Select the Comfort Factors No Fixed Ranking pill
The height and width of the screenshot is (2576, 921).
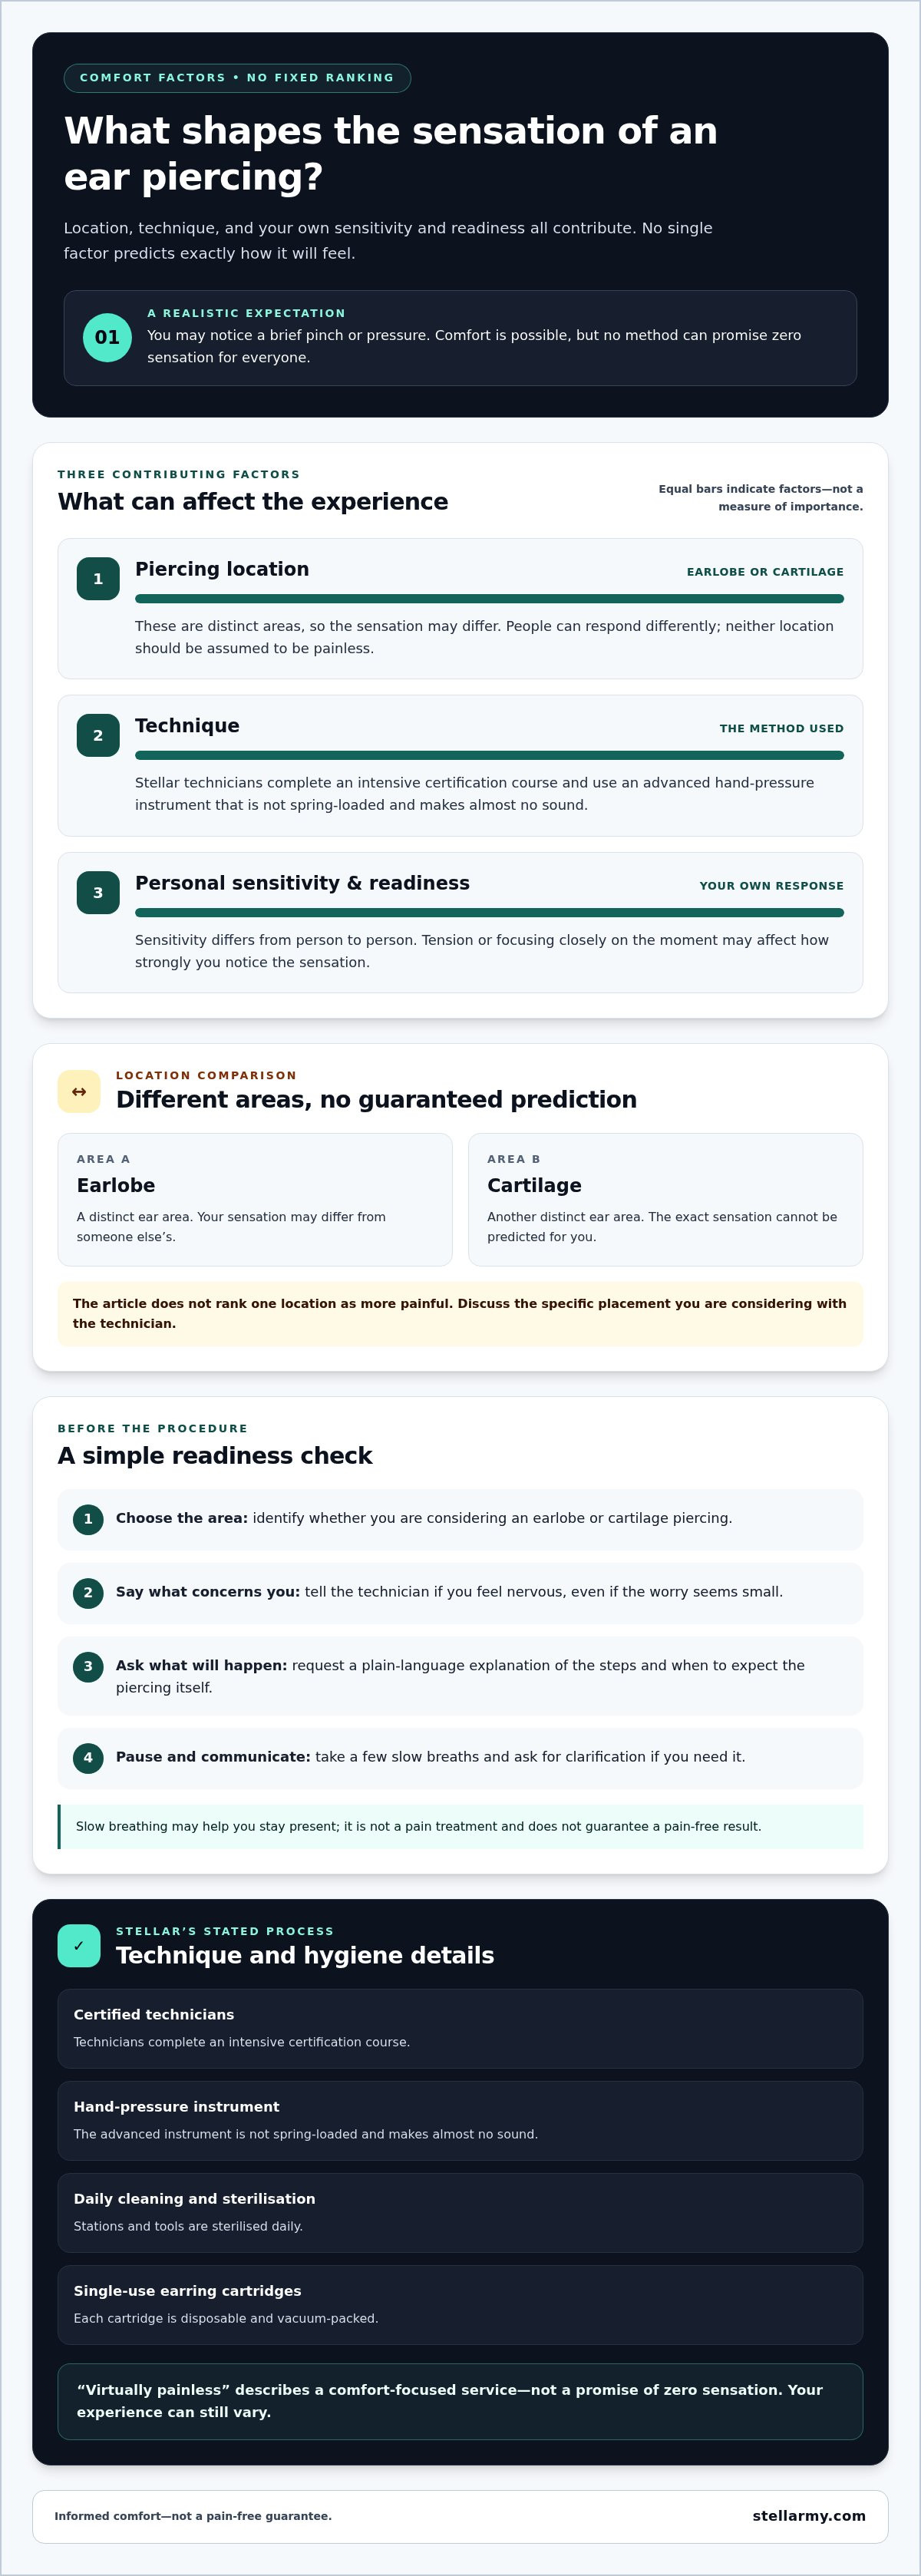[x=237, y=78]
